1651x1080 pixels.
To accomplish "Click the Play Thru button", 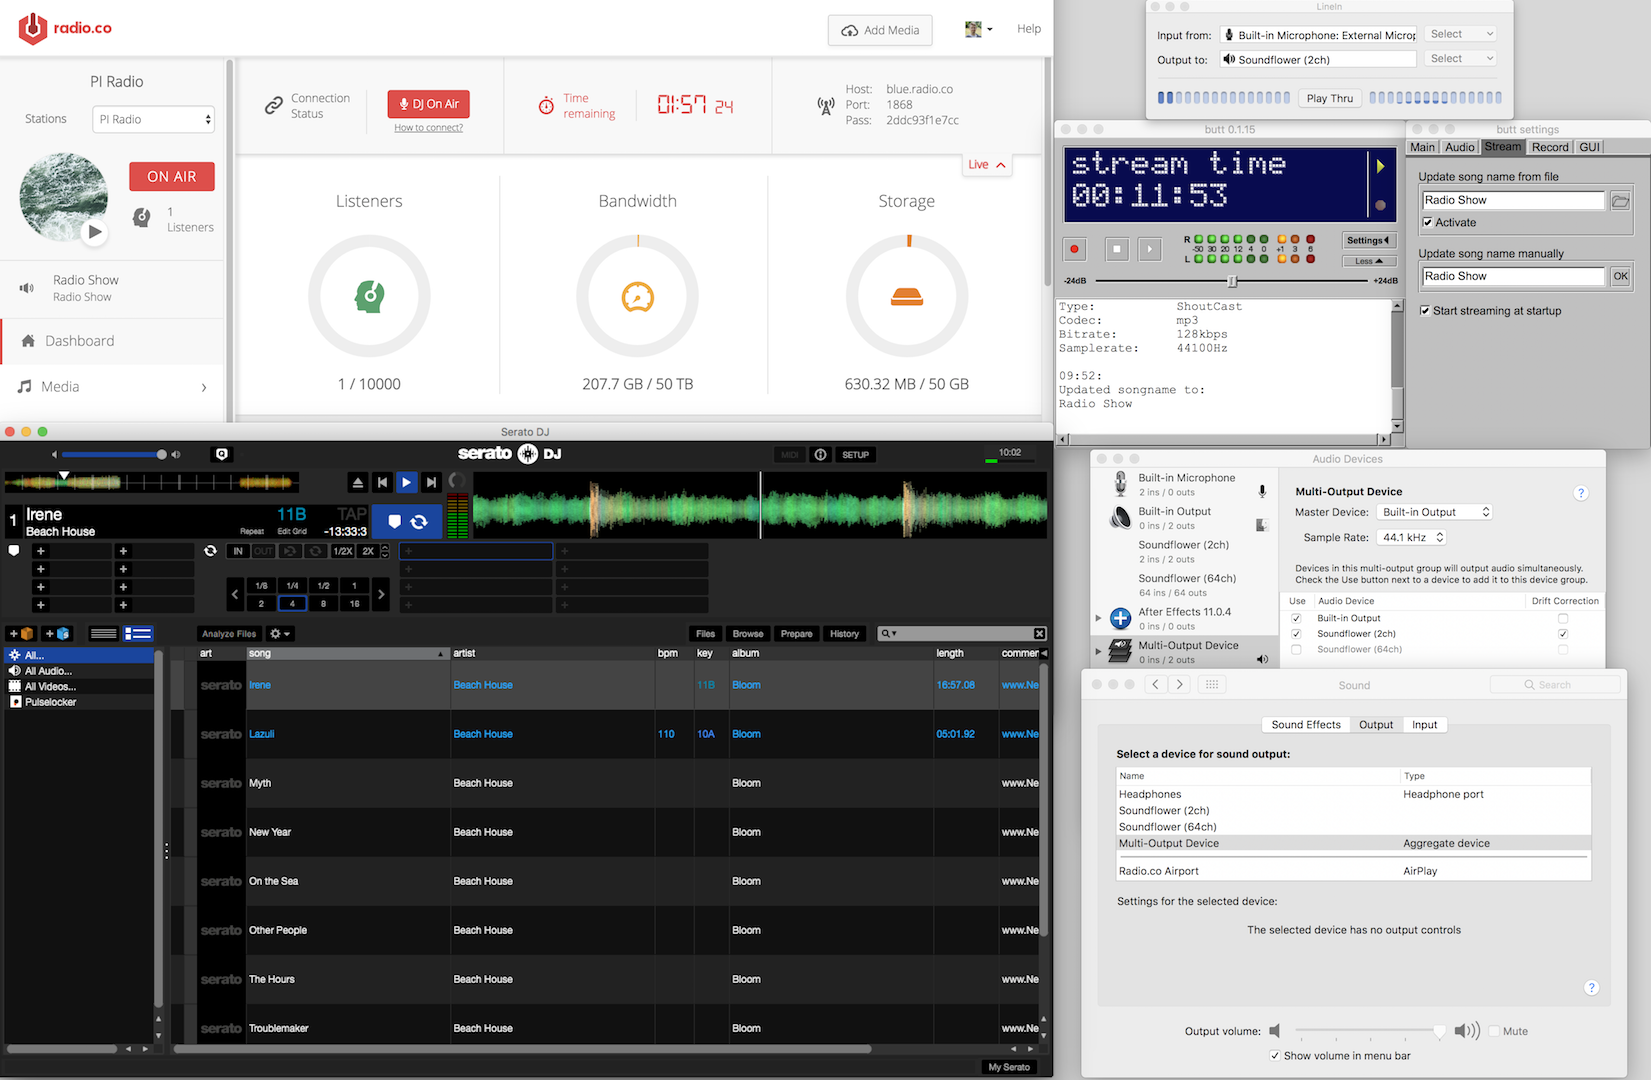I will (x=1329, y=98).
